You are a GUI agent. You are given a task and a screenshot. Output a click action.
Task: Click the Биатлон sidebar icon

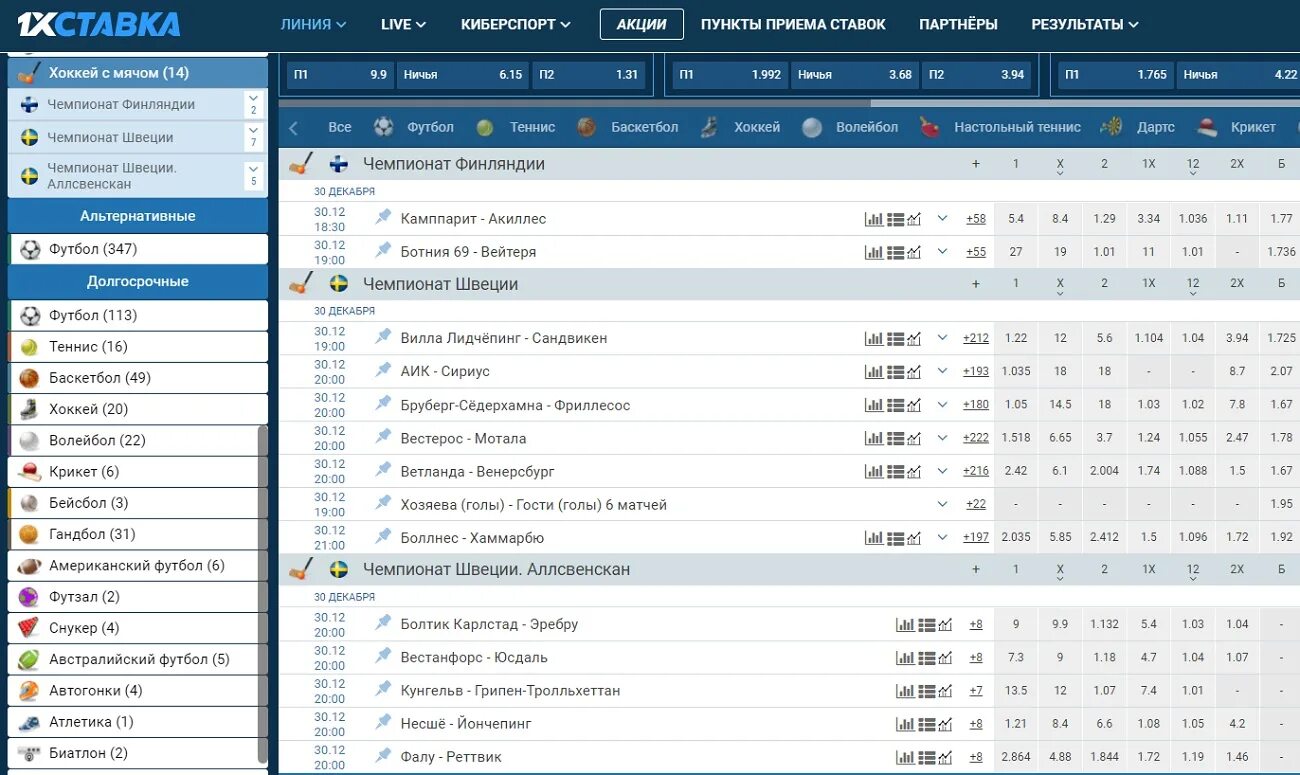(x=29, y=753)
